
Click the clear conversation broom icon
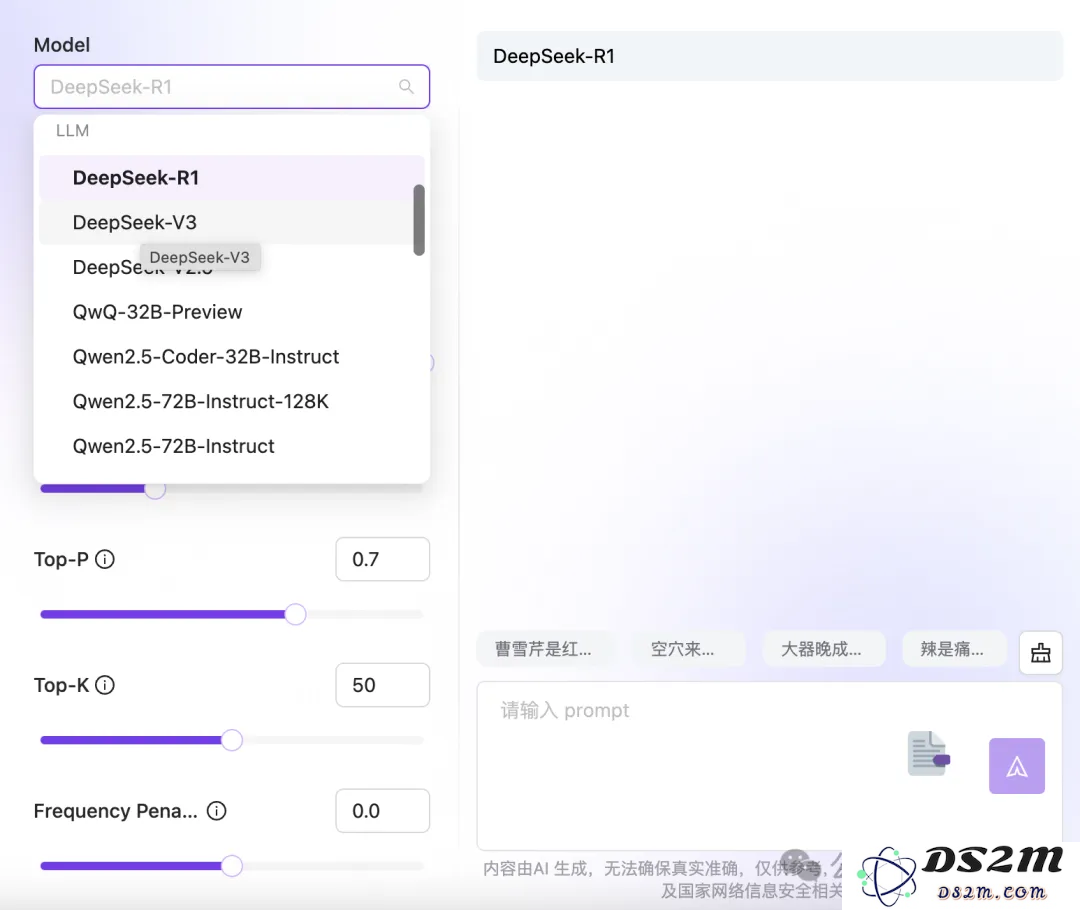coord(1040,652)
